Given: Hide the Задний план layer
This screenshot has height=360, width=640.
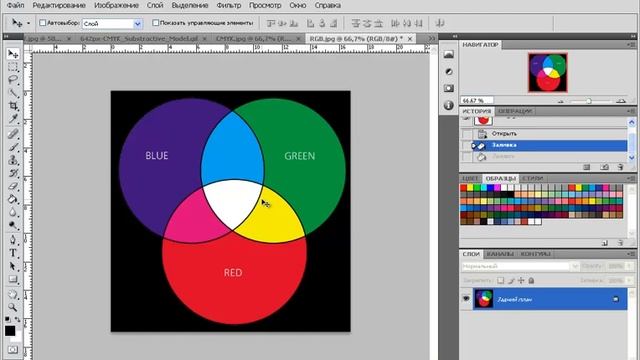Looking at the screenshot, I should coord(466,299).
